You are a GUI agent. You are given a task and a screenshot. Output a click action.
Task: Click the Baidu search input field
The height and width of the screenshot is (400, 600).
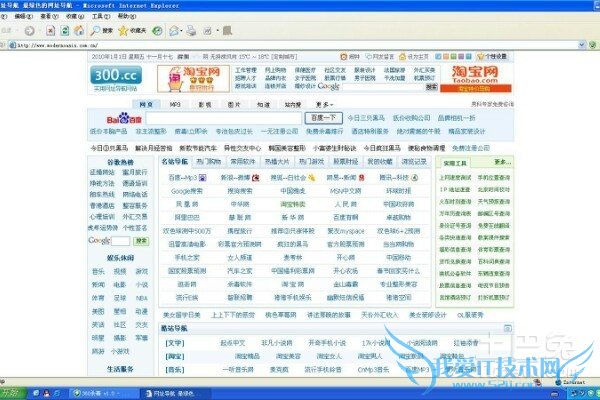coord(224,118)
